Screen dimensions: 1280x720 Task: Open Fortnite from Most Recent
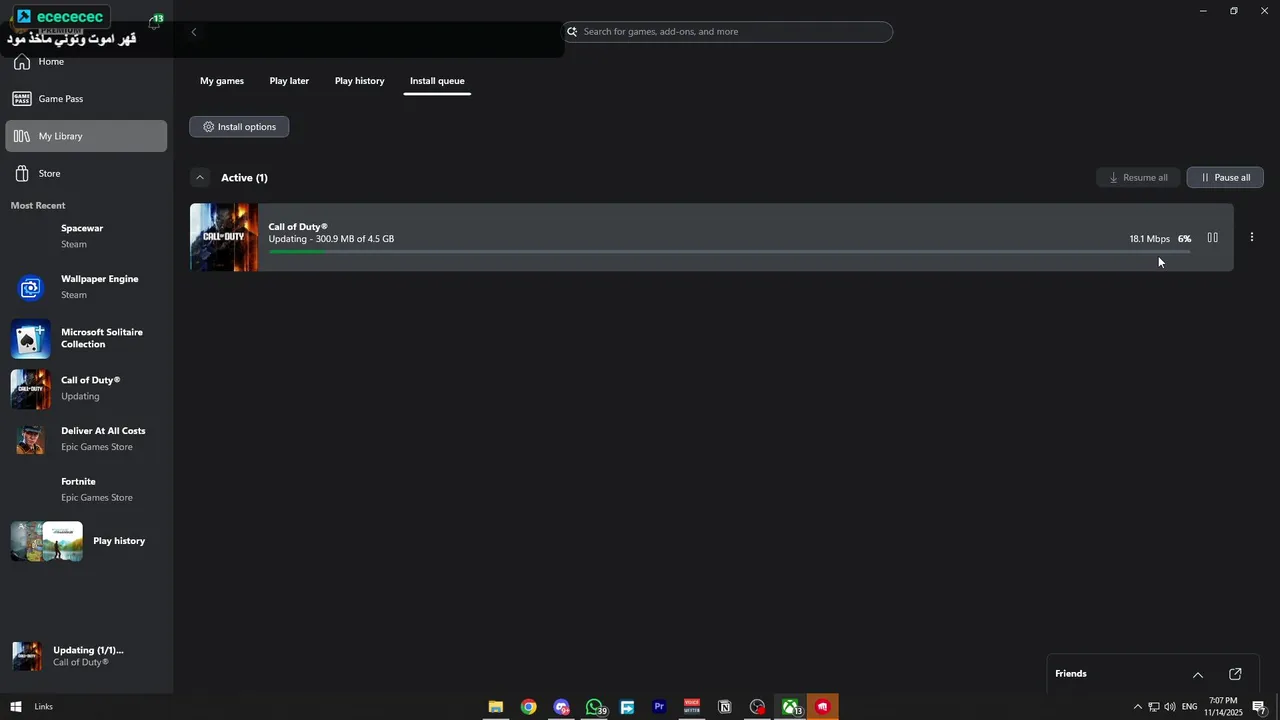point(86,490)
